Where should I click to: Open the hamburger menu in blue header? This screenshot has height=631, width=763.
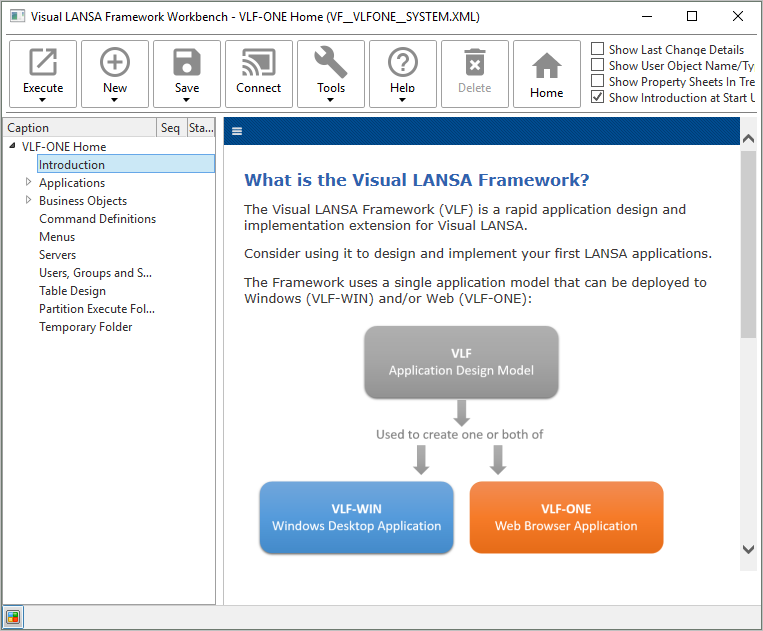click(x=237, y=131)
